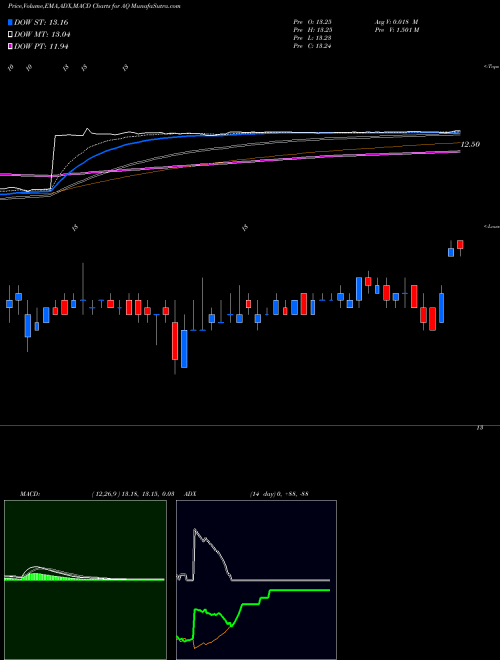
Task: Click the 13 price level label
Action: coord(480,428)
